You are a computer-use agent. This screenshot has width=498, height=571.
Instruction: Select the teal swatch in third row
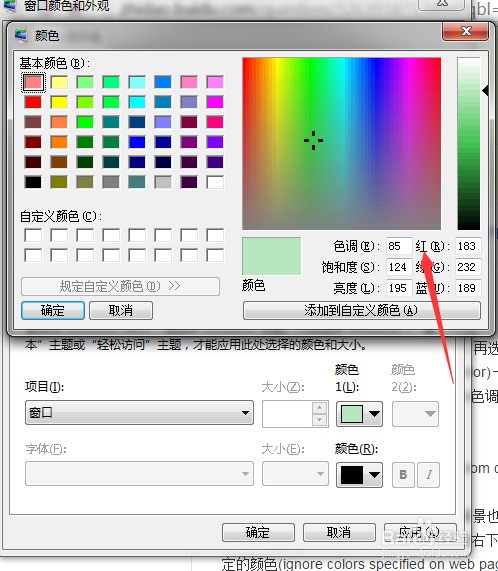coord(111,122)
